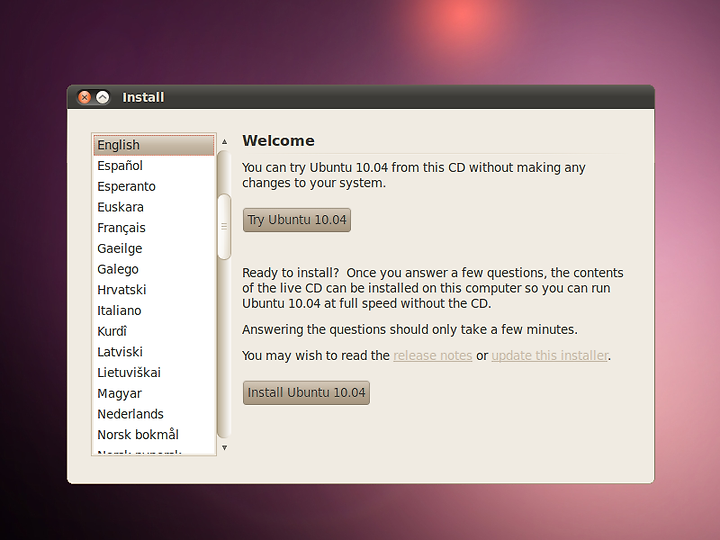Select Hrvatski in the language list
Viewport: 720px width, 540px height.
[154, 290]
